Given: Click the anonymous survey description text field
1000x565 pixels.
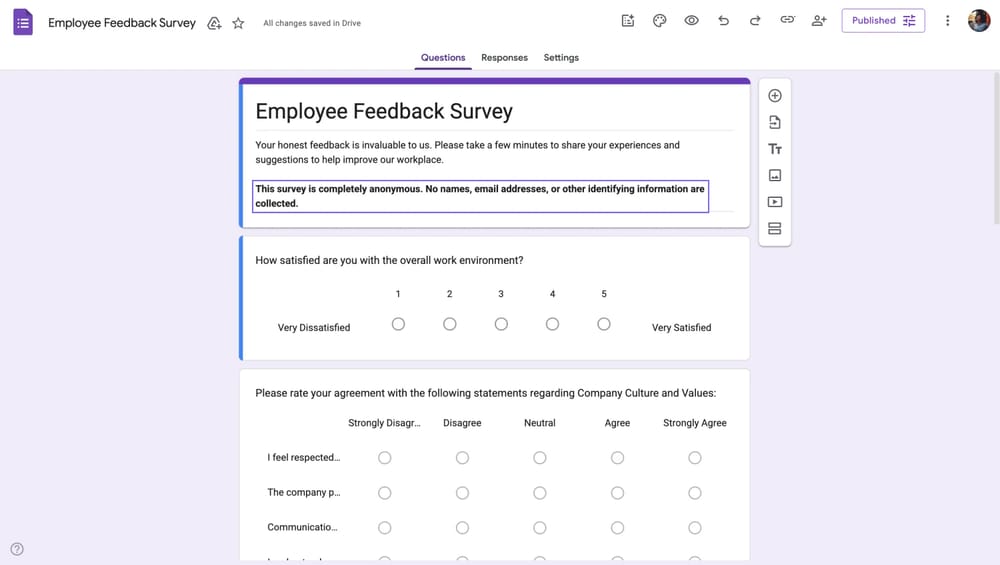Looking at the screenshot, I should click(x=480, y=196).
